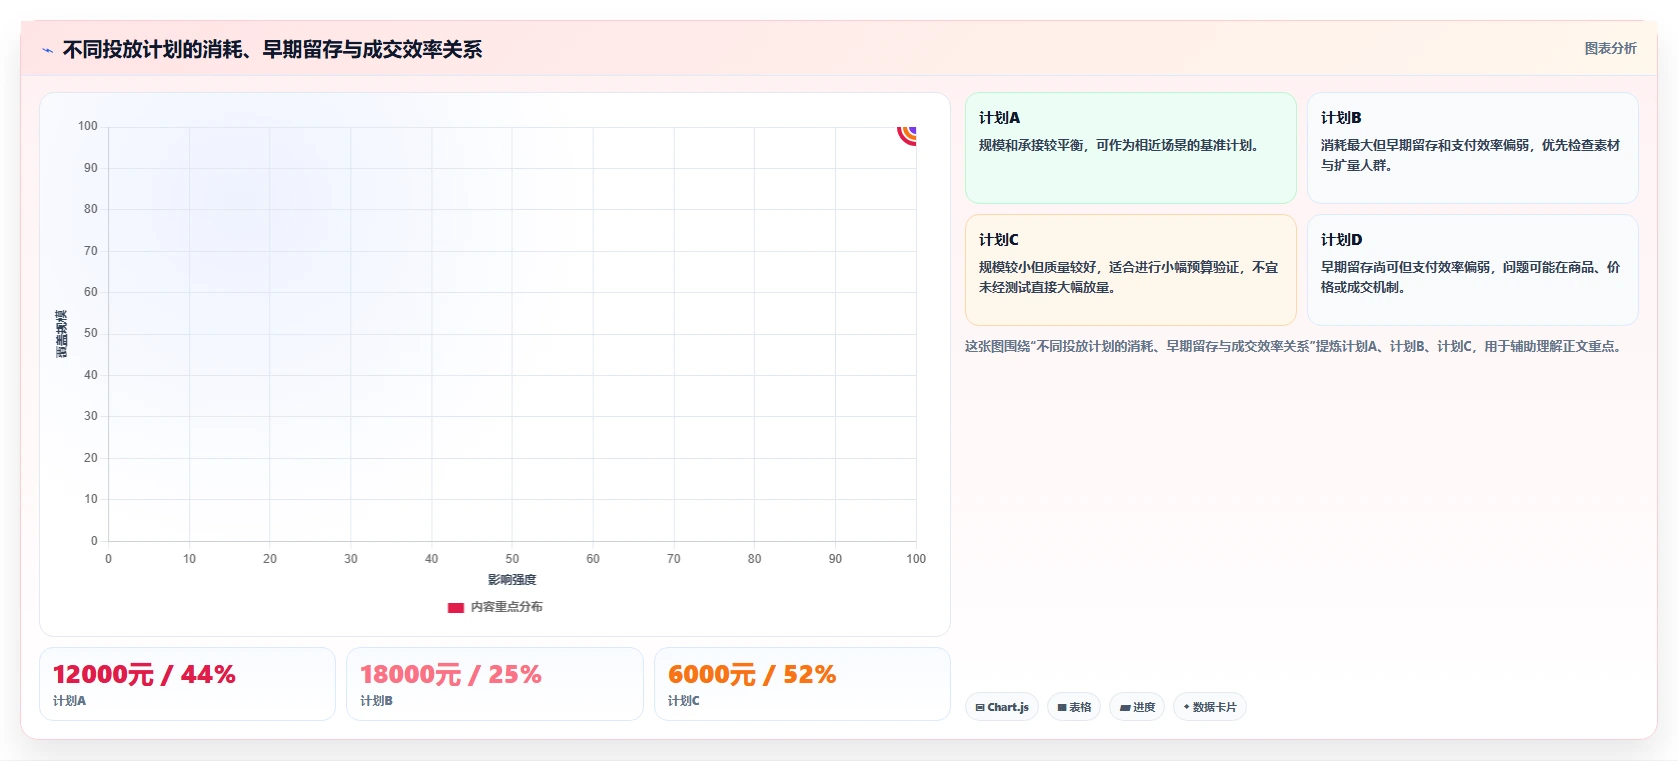The image size is (1678, 761).
Task: Click the 计划B label under 18000元
Action: tap(376, 701)
